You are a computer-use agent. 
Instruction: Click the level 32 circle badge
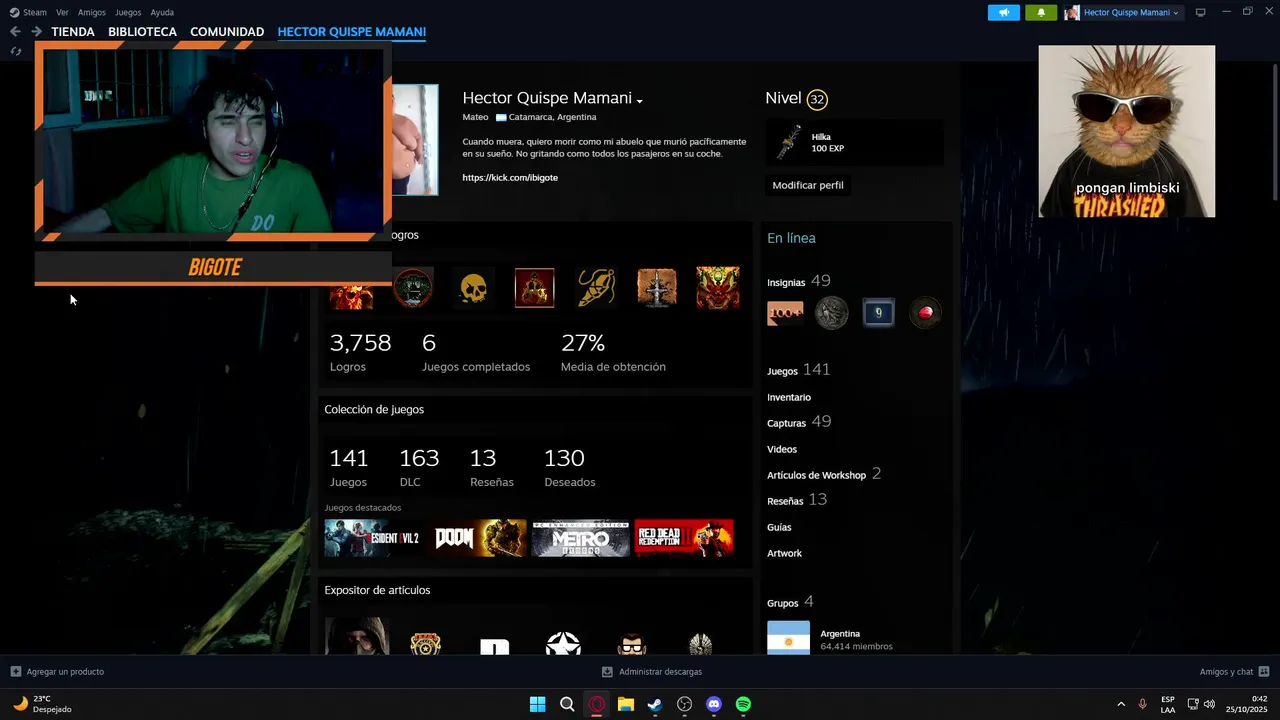817,99
